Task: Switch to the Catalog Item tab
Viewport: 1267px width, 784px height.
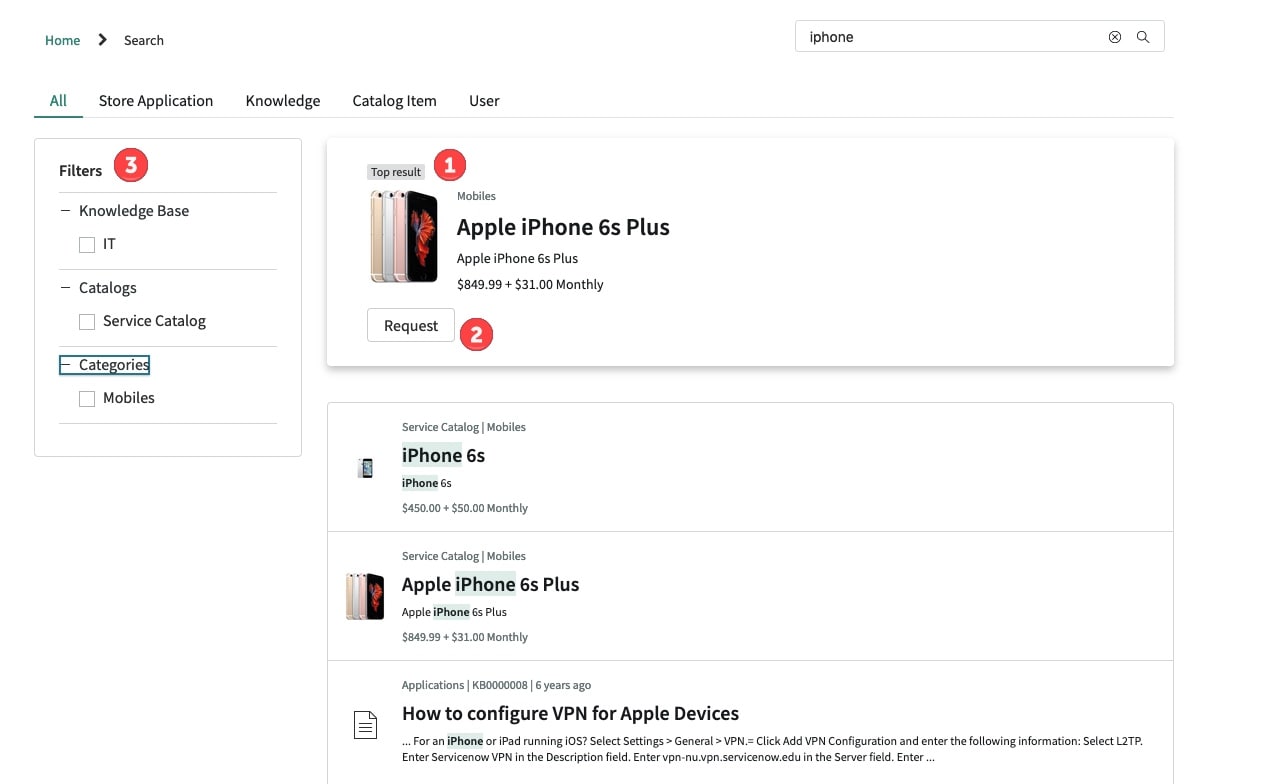Action: click(x=394, y=100)
